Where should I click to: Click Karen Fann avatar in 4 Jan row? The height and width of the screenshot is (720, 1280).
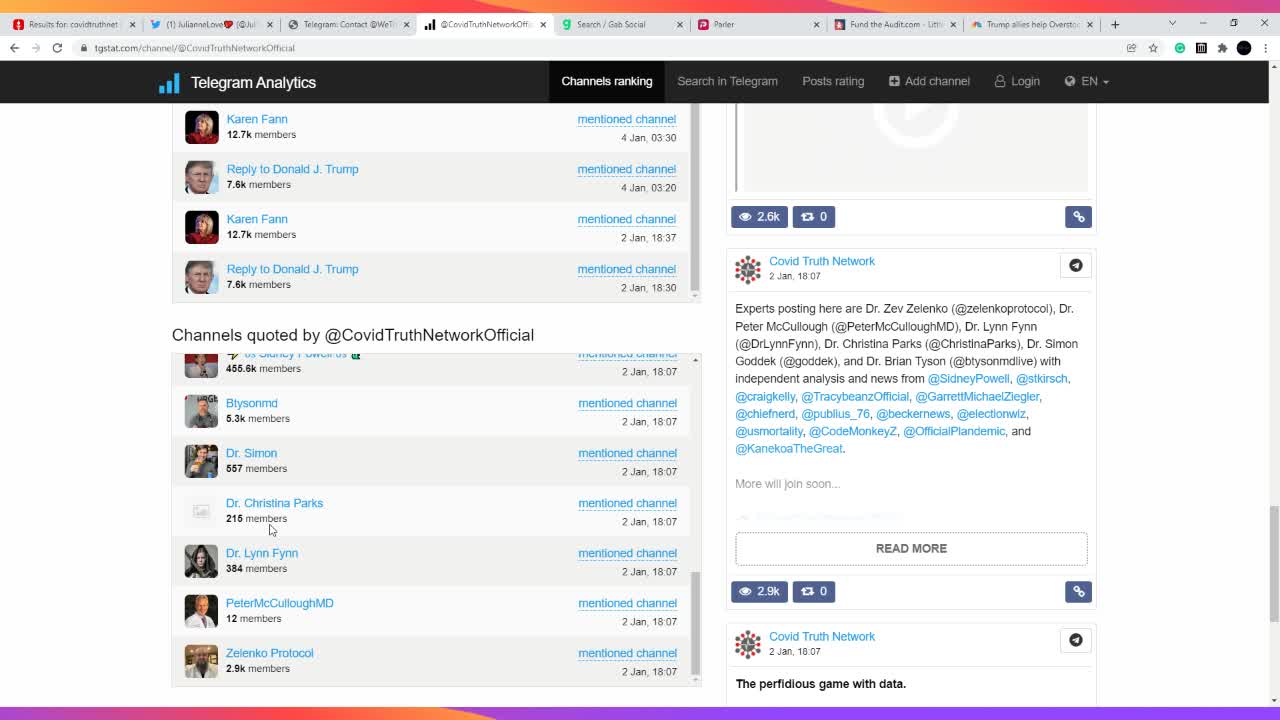point(201,127)
